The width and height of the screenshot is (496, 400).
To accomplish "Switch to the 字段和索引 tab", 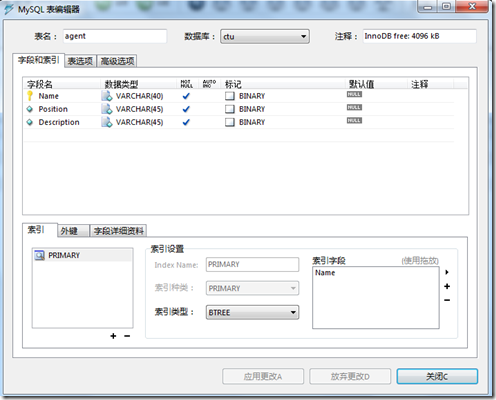I will tap(38, 60).
